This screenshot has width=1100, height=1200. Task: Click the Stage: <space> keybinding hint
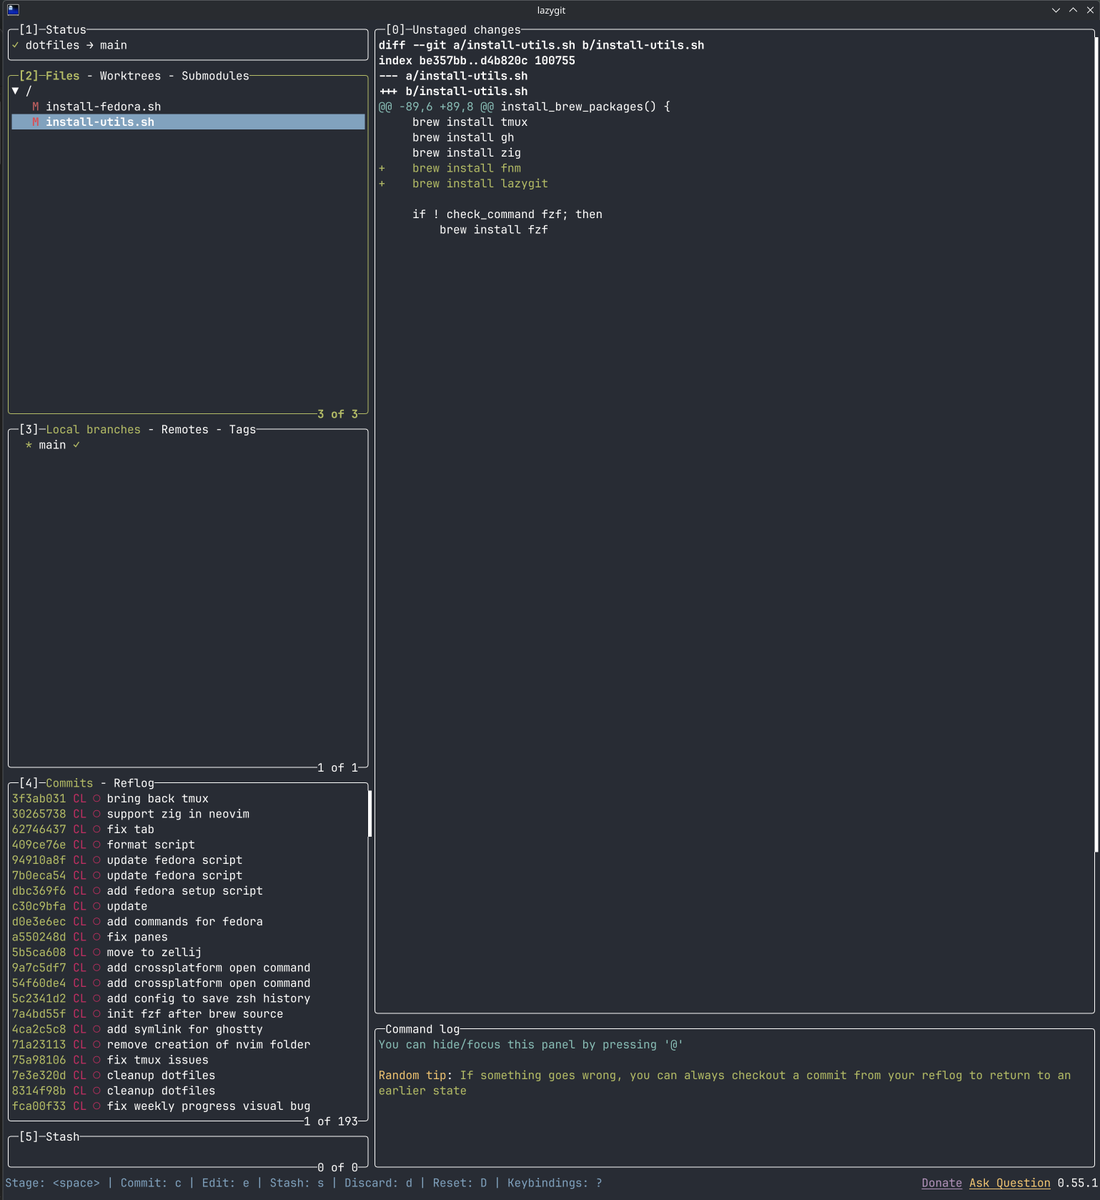52,1184
